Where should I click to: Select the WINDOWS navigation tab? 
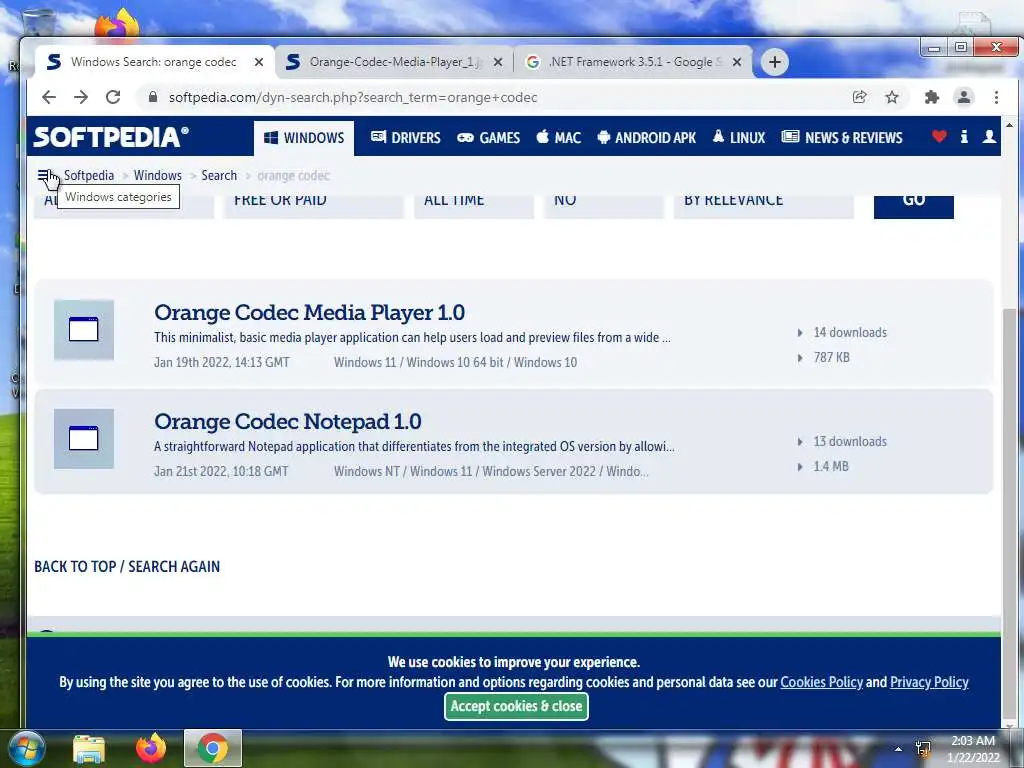click(x=304, y=138)
